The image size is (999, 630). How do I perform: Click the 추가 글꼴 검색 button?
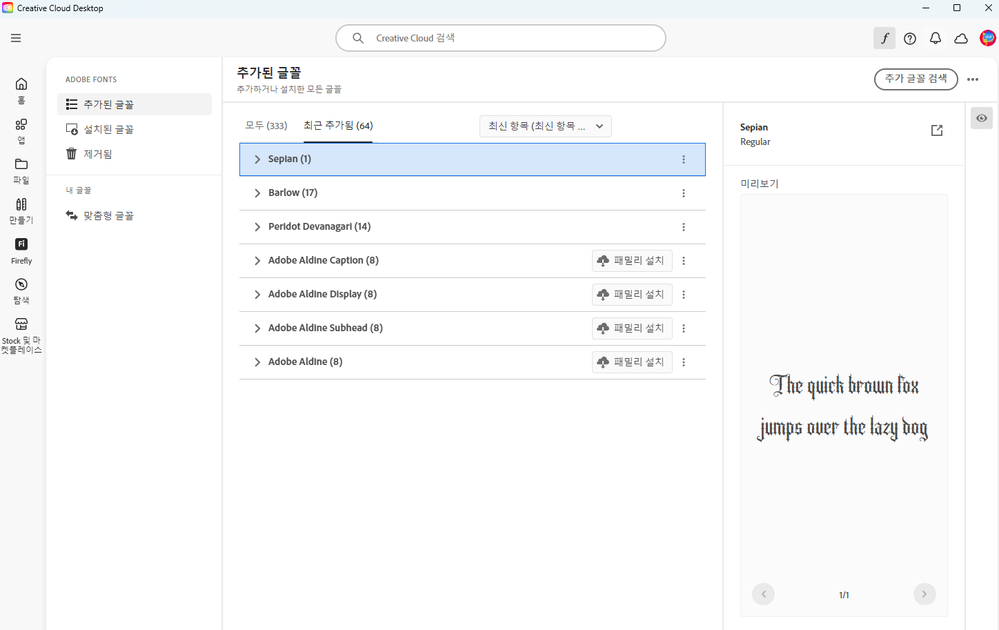pyautogui.click(x=916, y=79)
